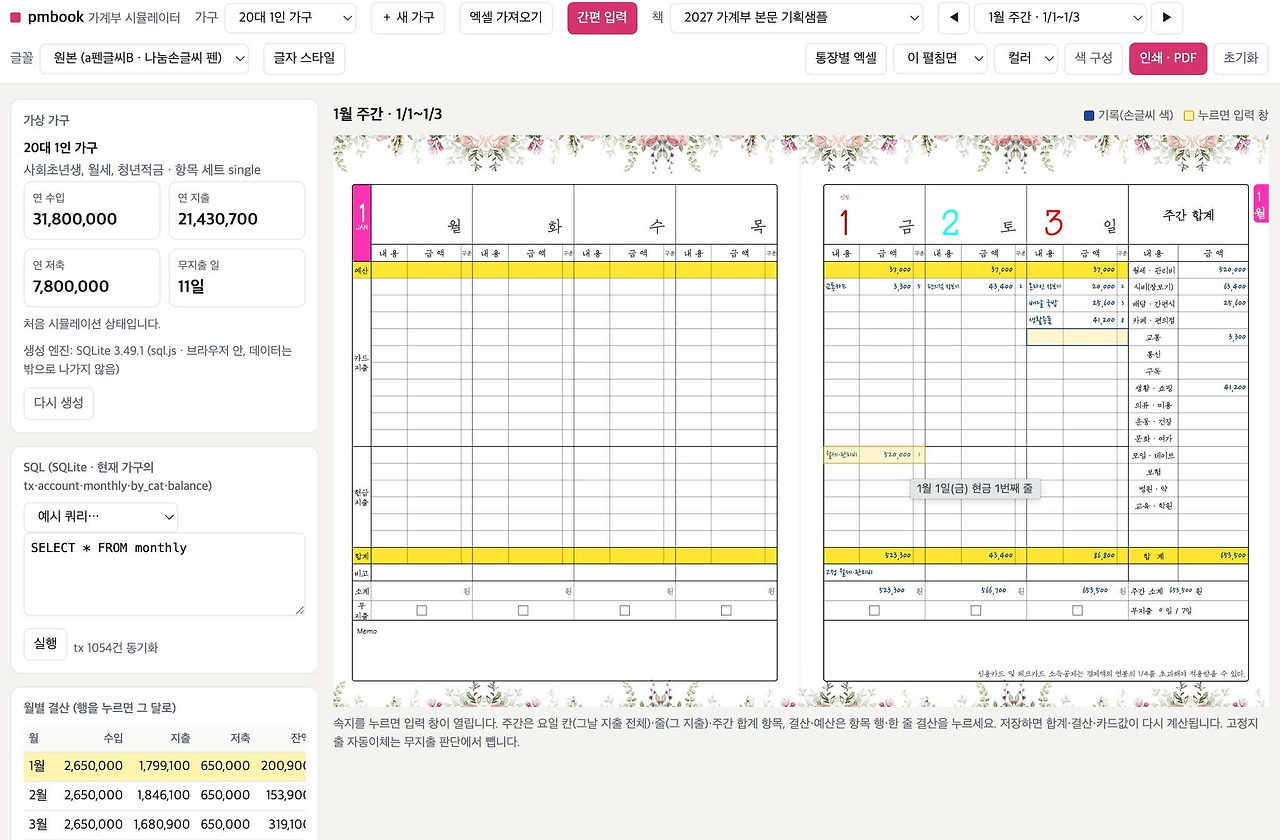Open the 글자 스타일 settings
This screenshot has height=840, width=1280.
pyautogui.click(x=305, y=58)
